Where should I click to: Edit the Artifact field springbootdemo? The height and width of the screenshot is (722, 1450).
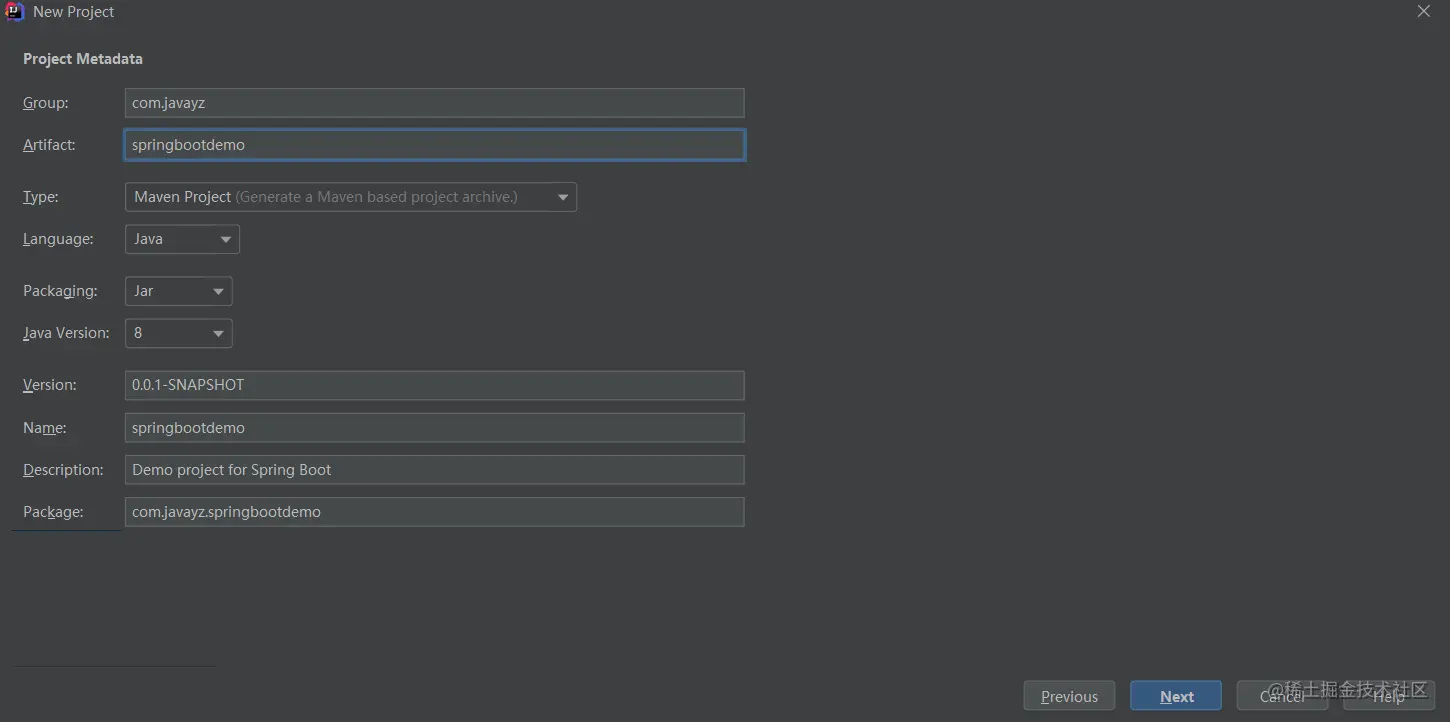pos(434,145)
